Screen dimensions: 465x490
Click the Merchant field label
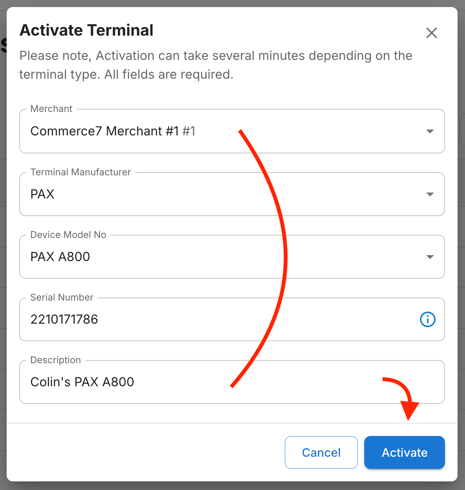click(x=51, y=109)
